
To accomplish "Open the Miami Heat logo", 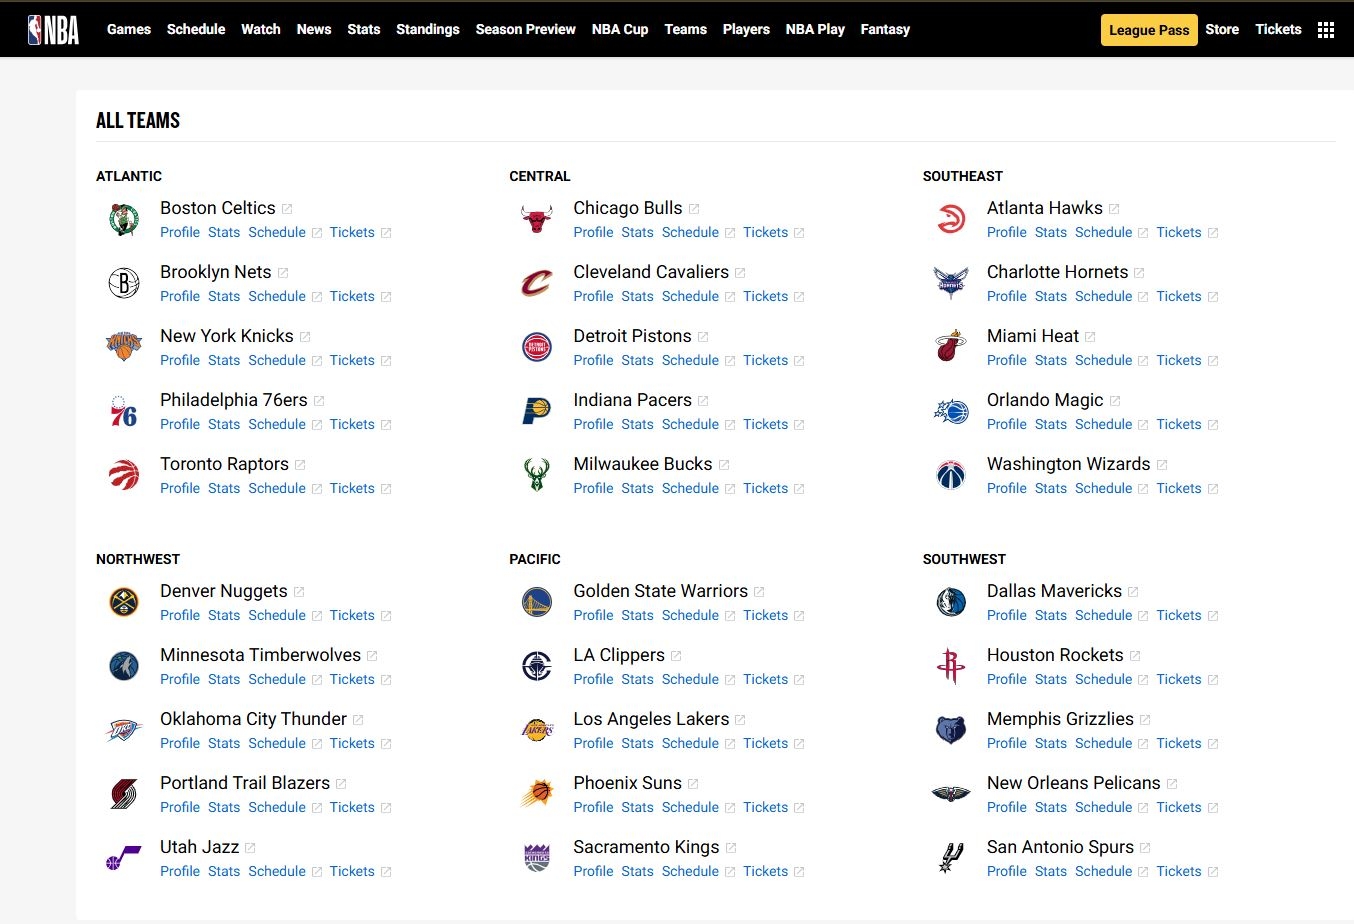I will [950, 347].
